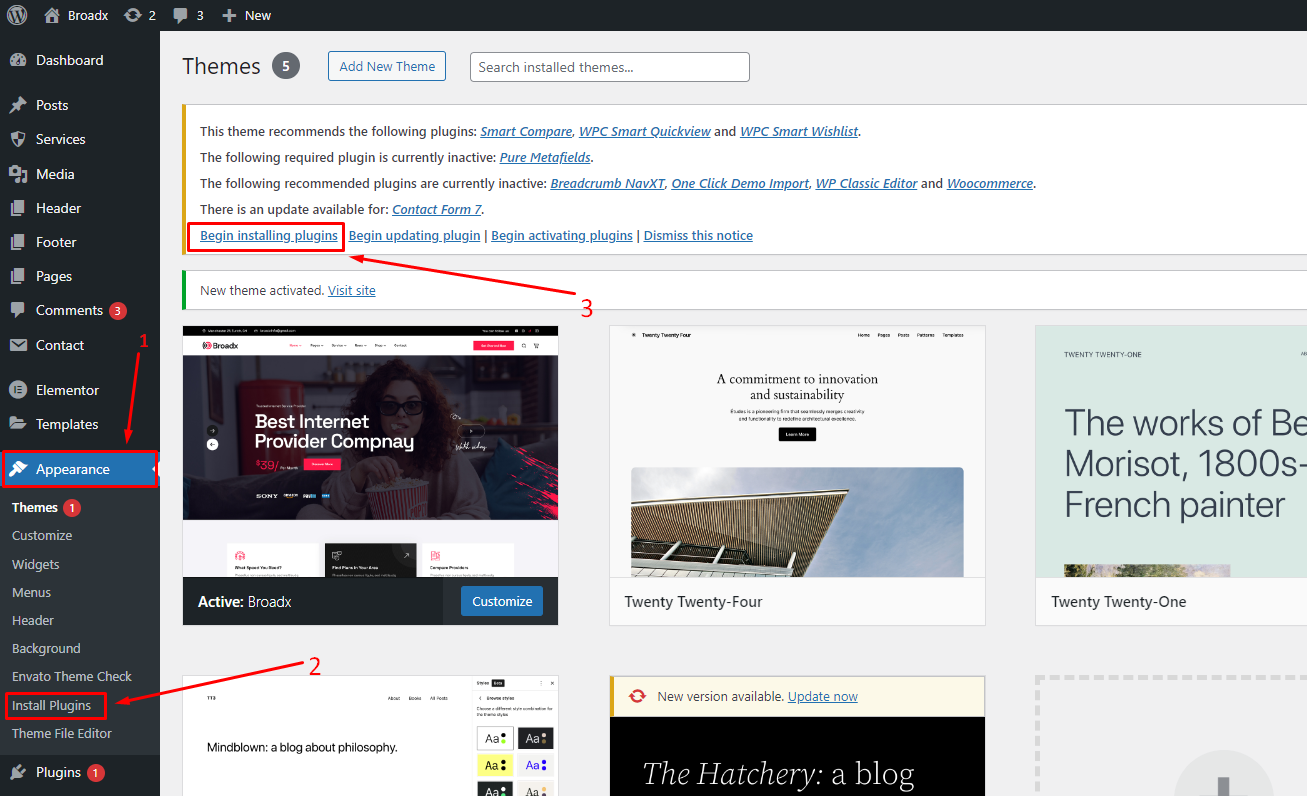Click the Templates folder icon
Screen dimensions: 1307x796
pyautogui.click(x=18, y=424)
